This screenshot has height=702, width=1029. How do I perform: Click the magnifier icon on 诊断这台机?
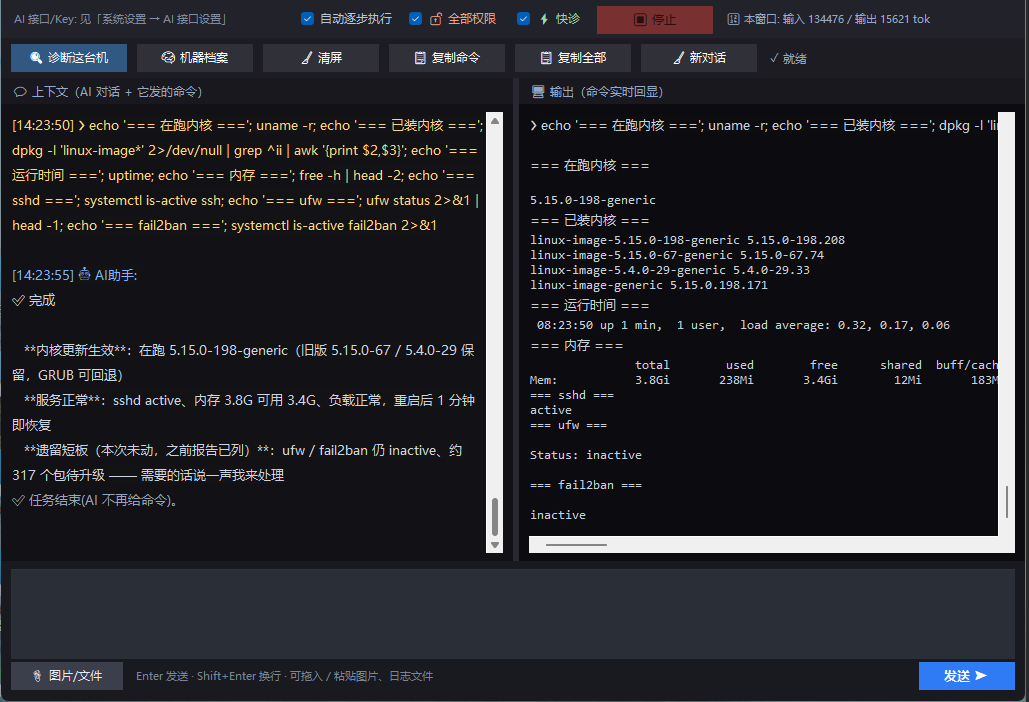pyautogui.click(x=36, y=58)
